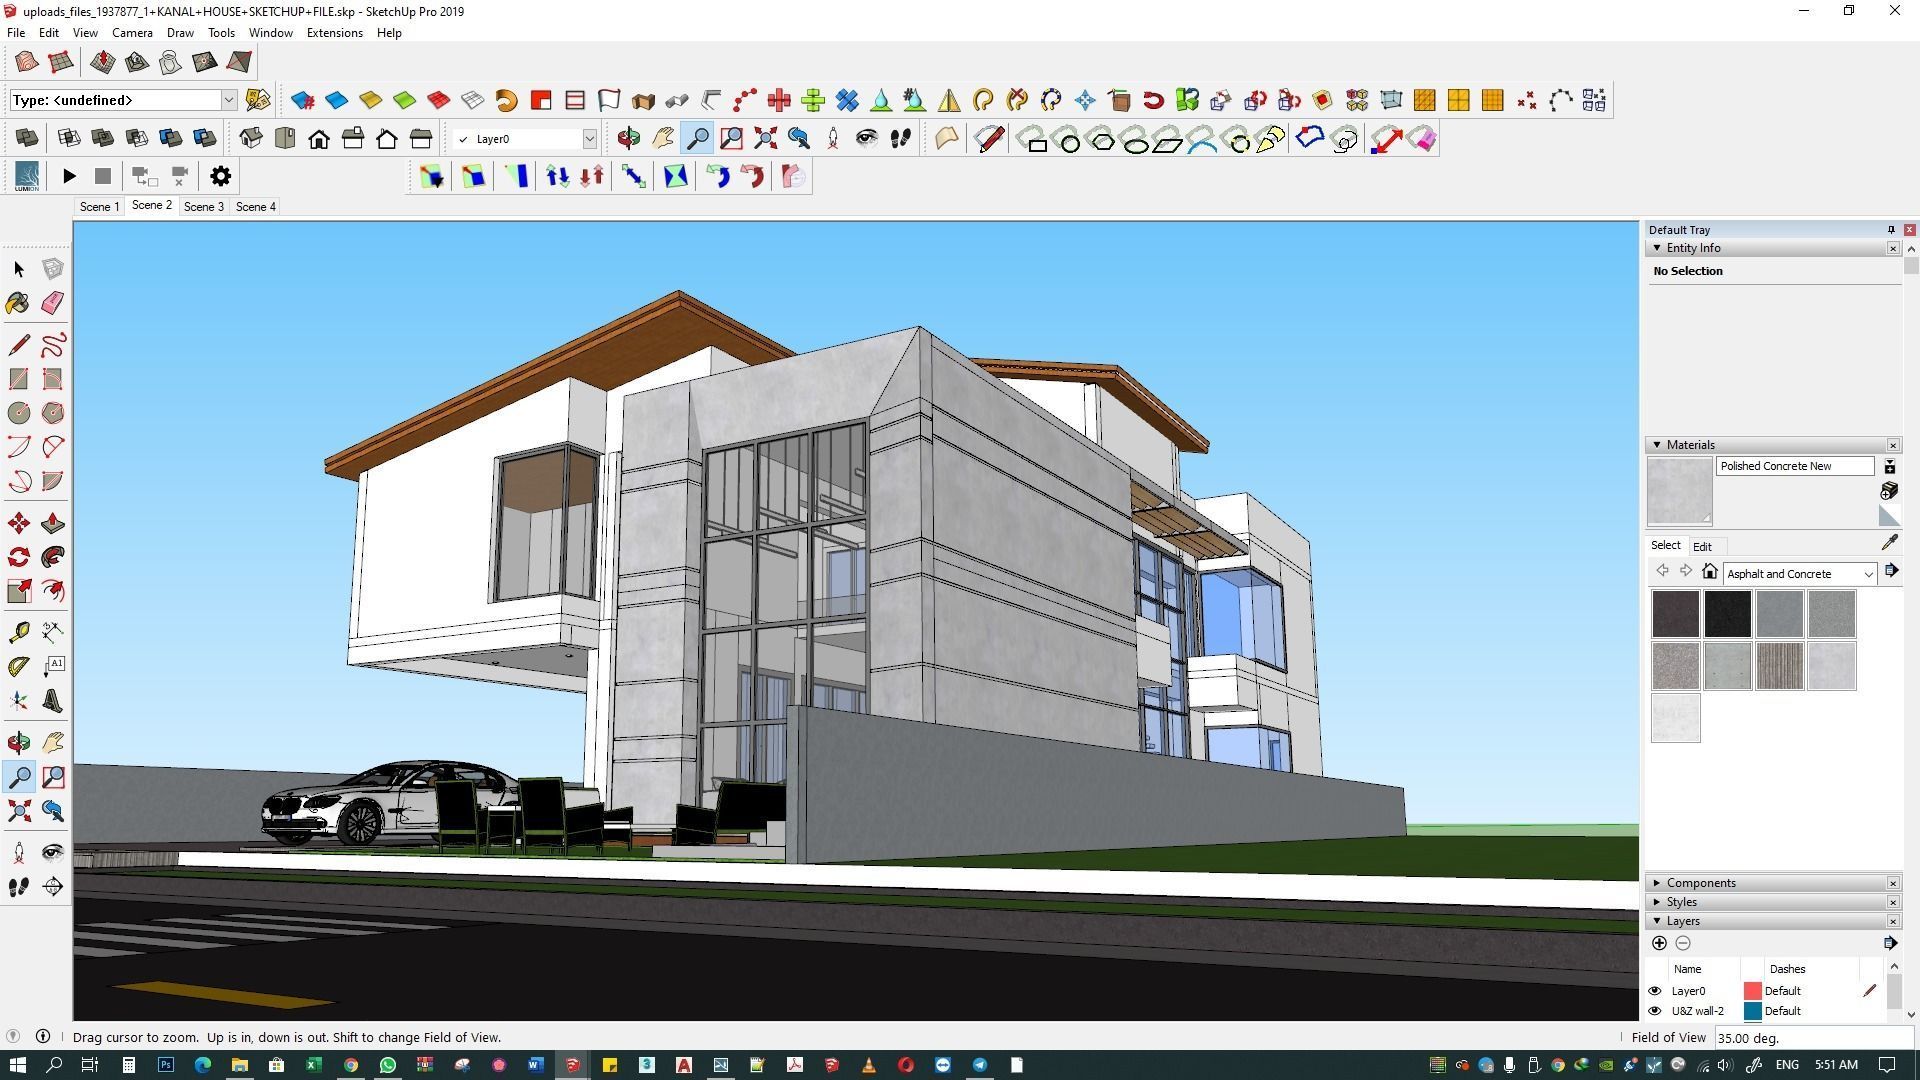Viewport: 1920px width, 1080px height.
Task: Select the Protractor tool
Action: click(19, 666)
